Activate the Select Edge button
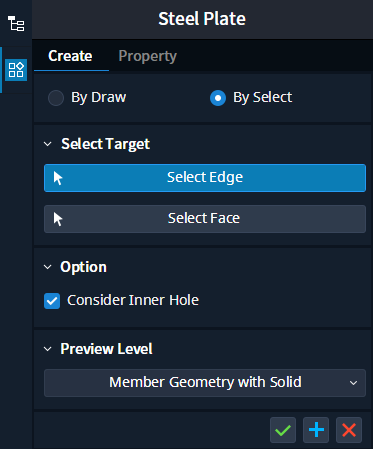The image size is (373, 449). [205, 178]
